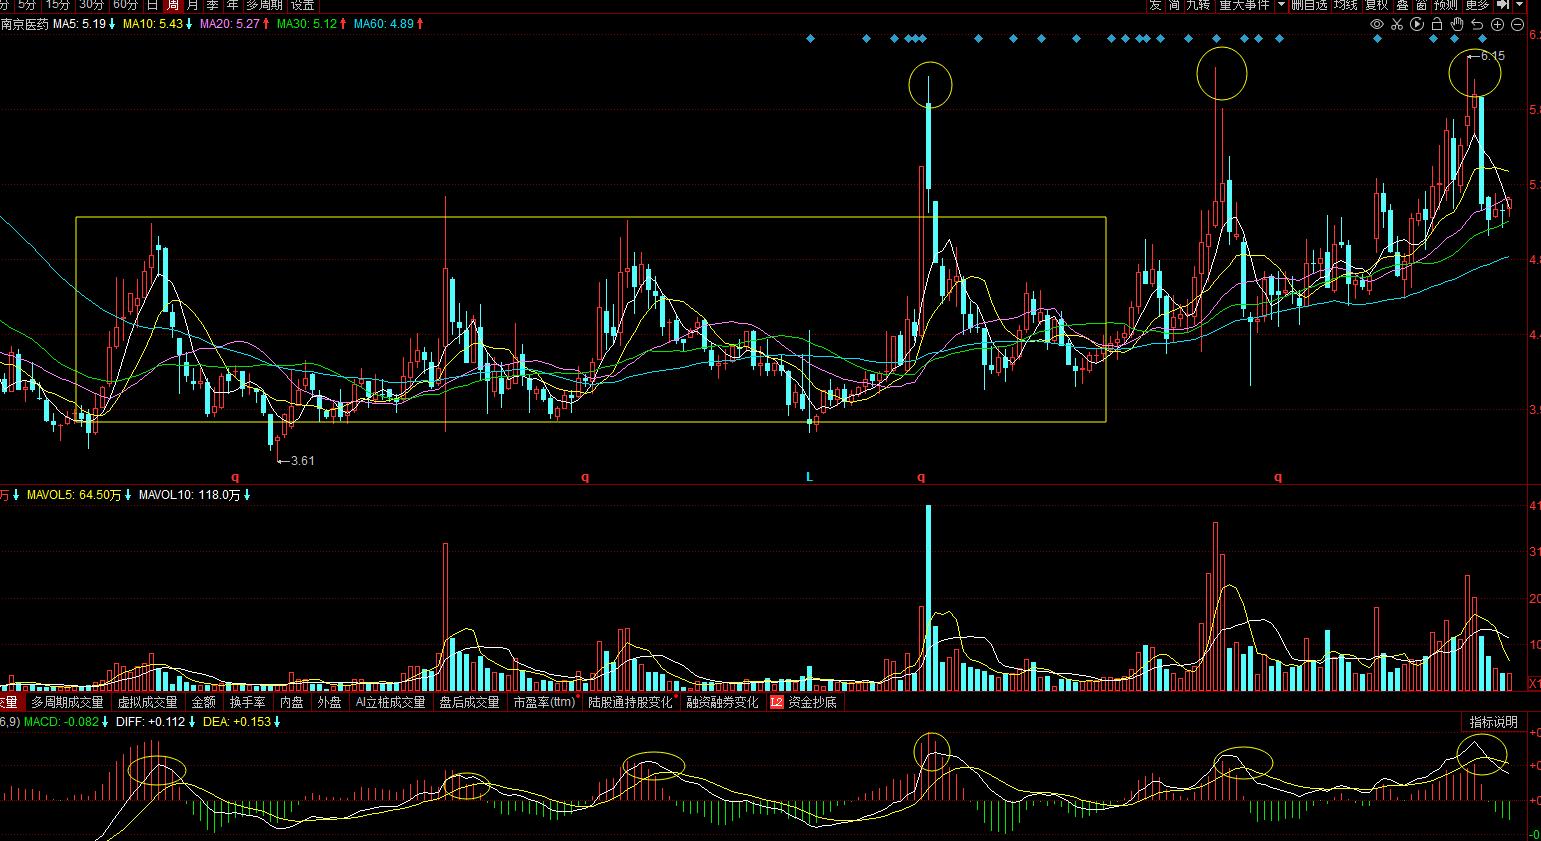The width and height of the screenshot is (1541, 841).
Task: Click the arrow-to-bar collapse panel icon
Action: coord(1504,5)
